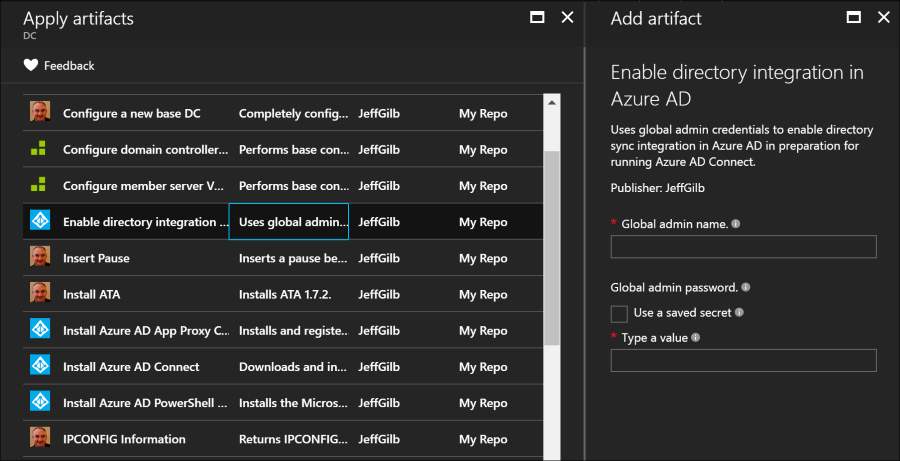Click info icon next to Global admin password

[x=746, y=287]
